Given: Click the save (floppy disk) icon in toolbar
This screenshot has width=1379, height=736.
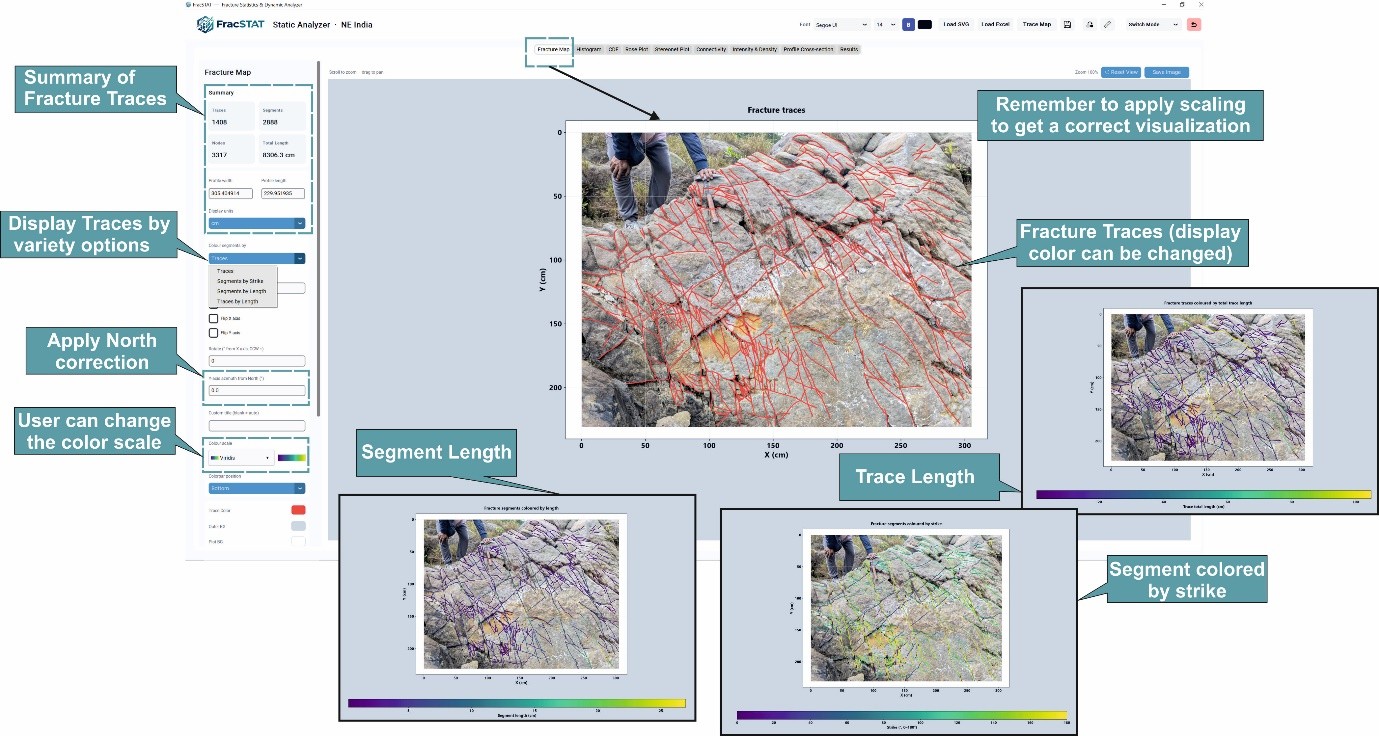Looking at the screenshot, I should click(1068, 24).
